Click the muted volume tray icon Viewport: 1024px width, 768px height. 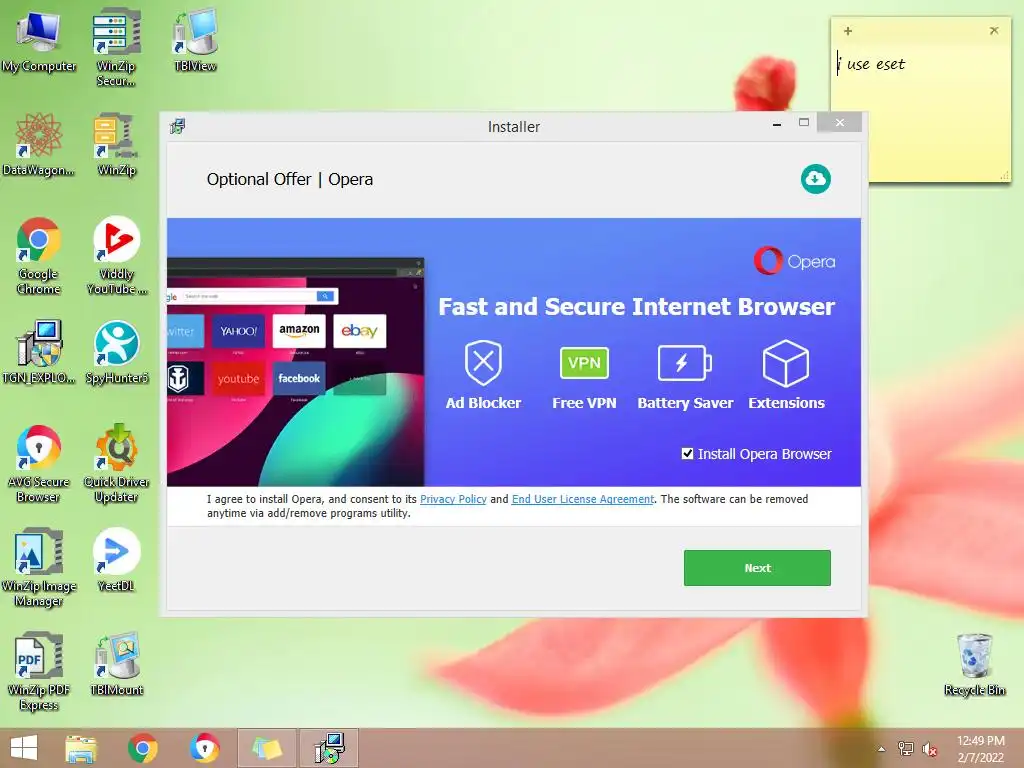tap(930, 749)
